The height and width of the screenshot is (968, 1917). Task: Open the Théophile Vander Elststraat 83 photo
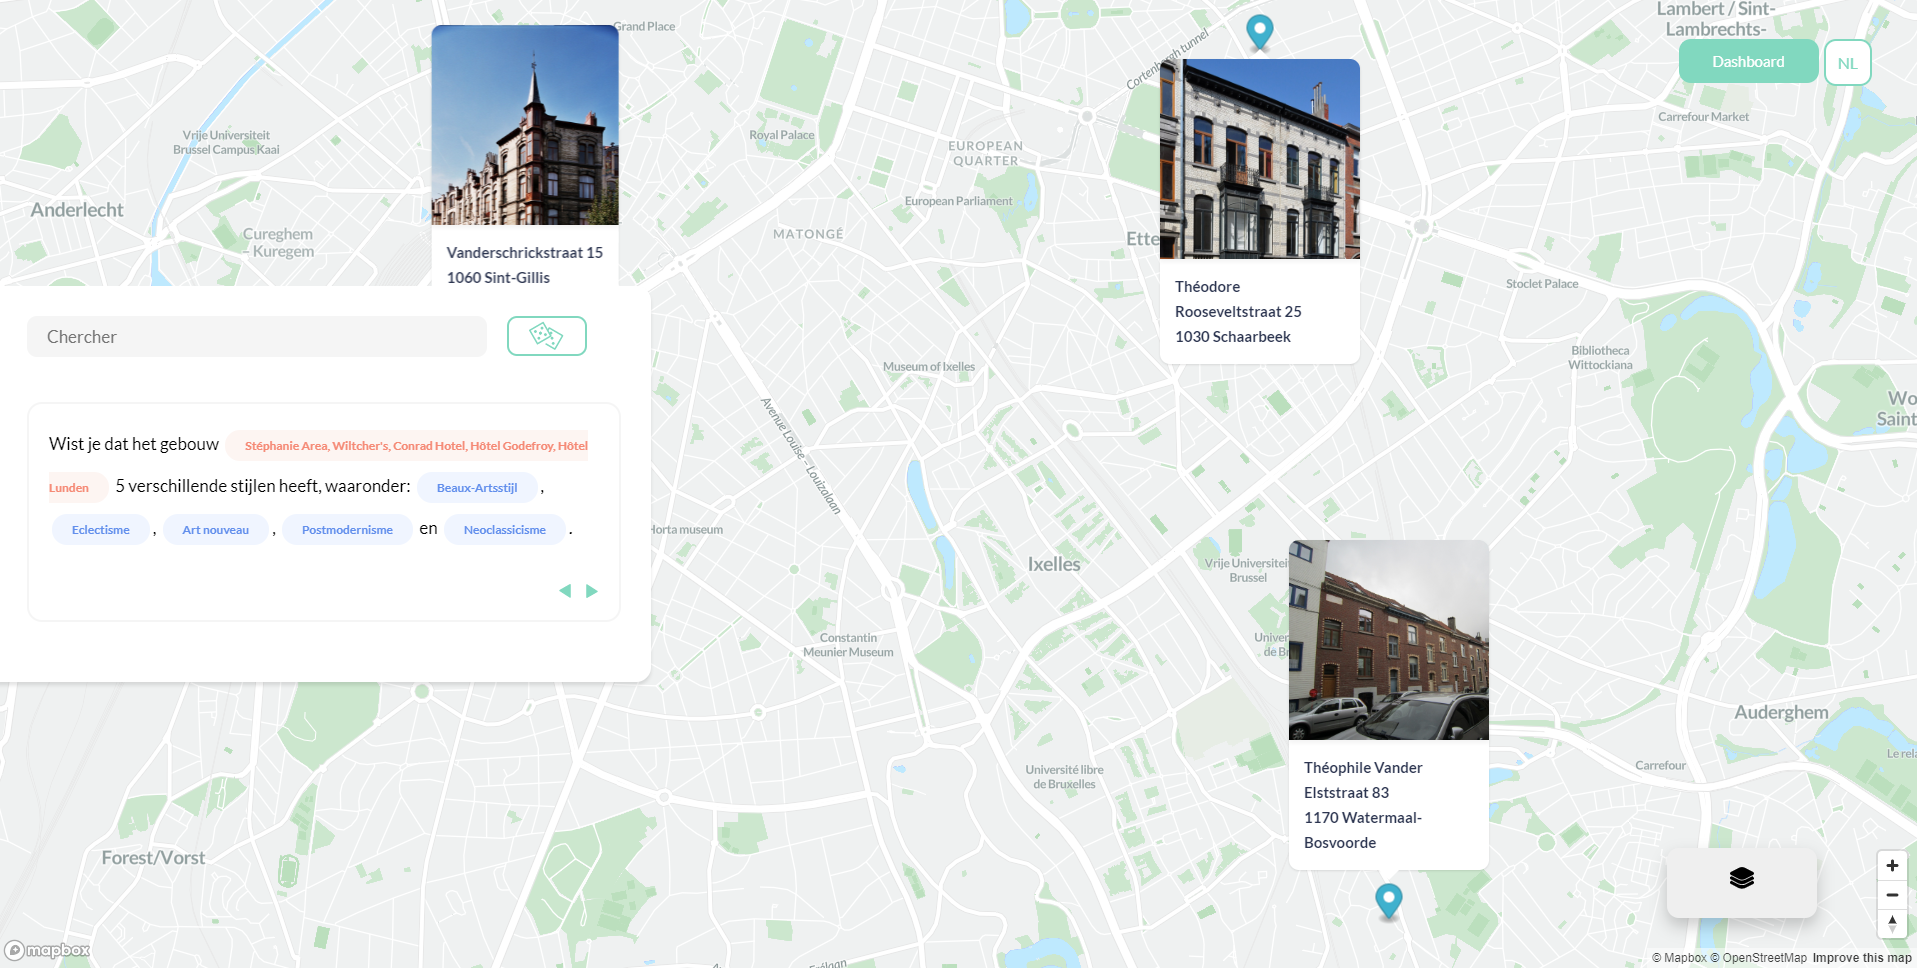tap(1389, 640)
